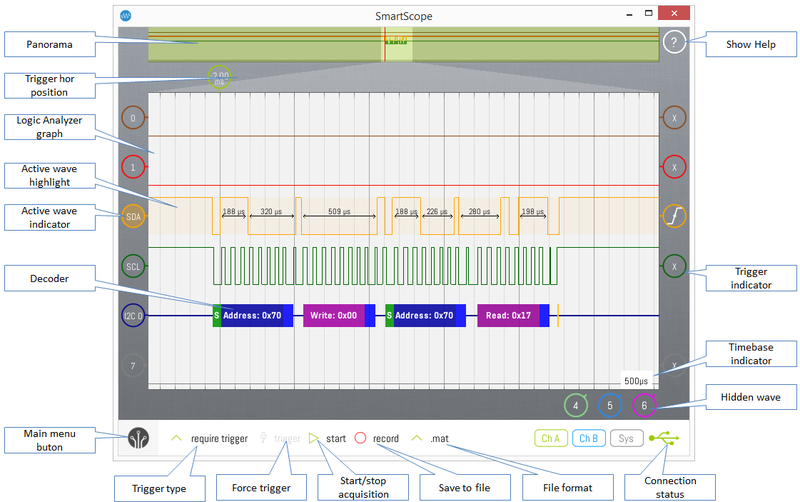Screen dimensions: 800x502
Task: Show hidden wave 4
Action: [575, 405]
